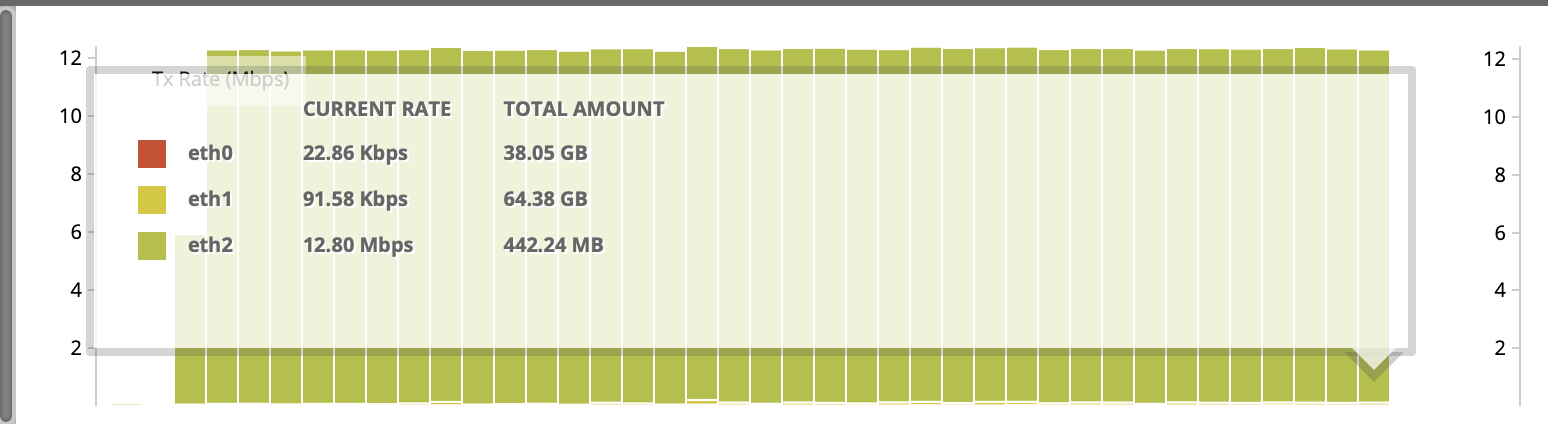1548x424 pixels.
Task: Click the red eth0 legend swatch
Action: (x=151, y=155)
